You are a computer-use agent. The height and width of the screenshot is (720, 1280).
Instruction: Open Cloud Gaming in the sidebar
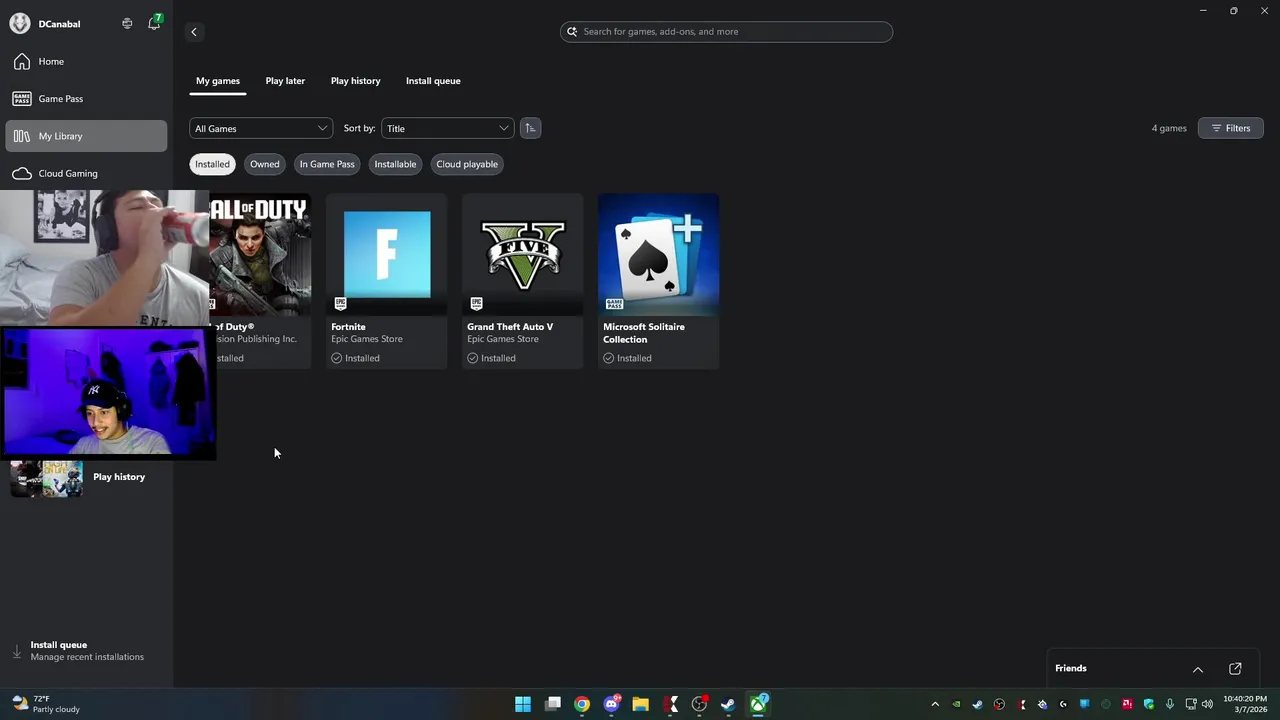tap(87, 173)
